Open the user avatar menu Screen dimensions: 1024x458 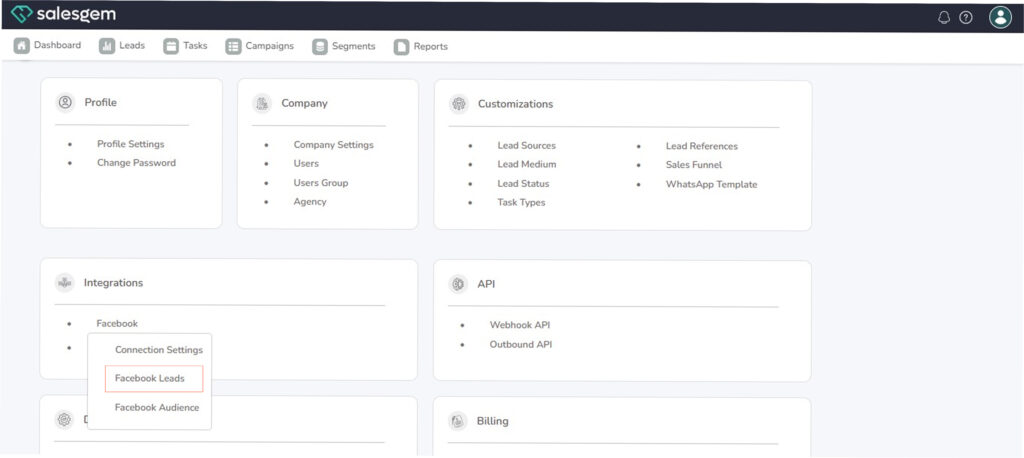(x=1000, y=17)
